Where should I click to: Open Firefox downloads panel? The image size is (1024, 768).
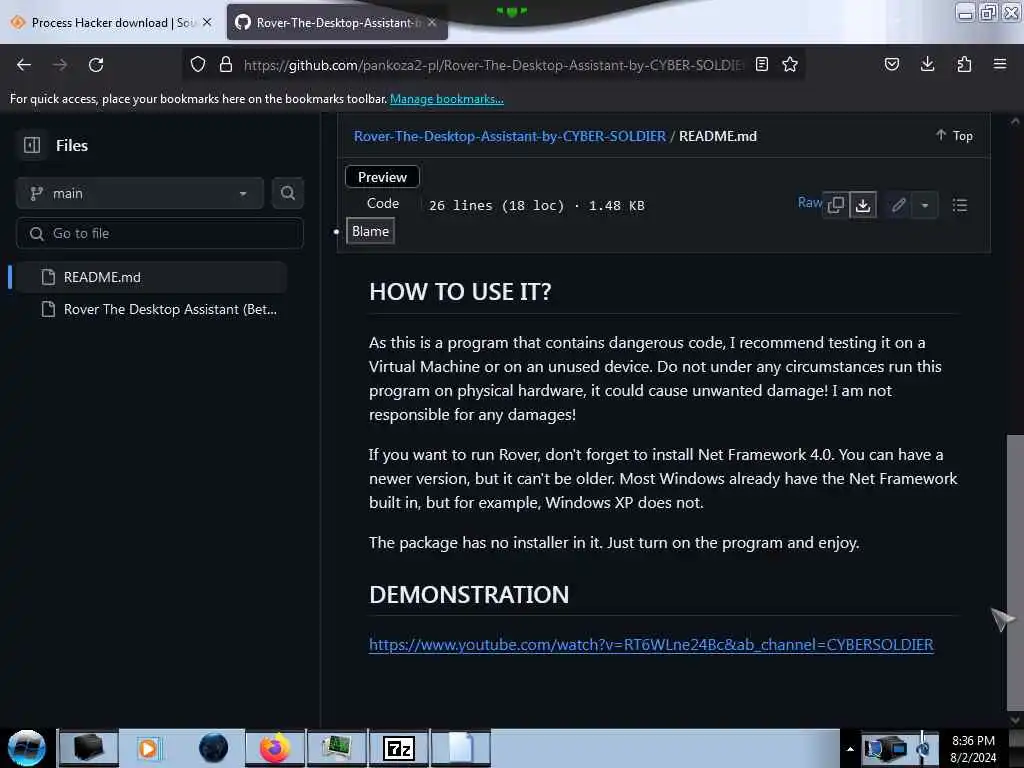[927, 64]
